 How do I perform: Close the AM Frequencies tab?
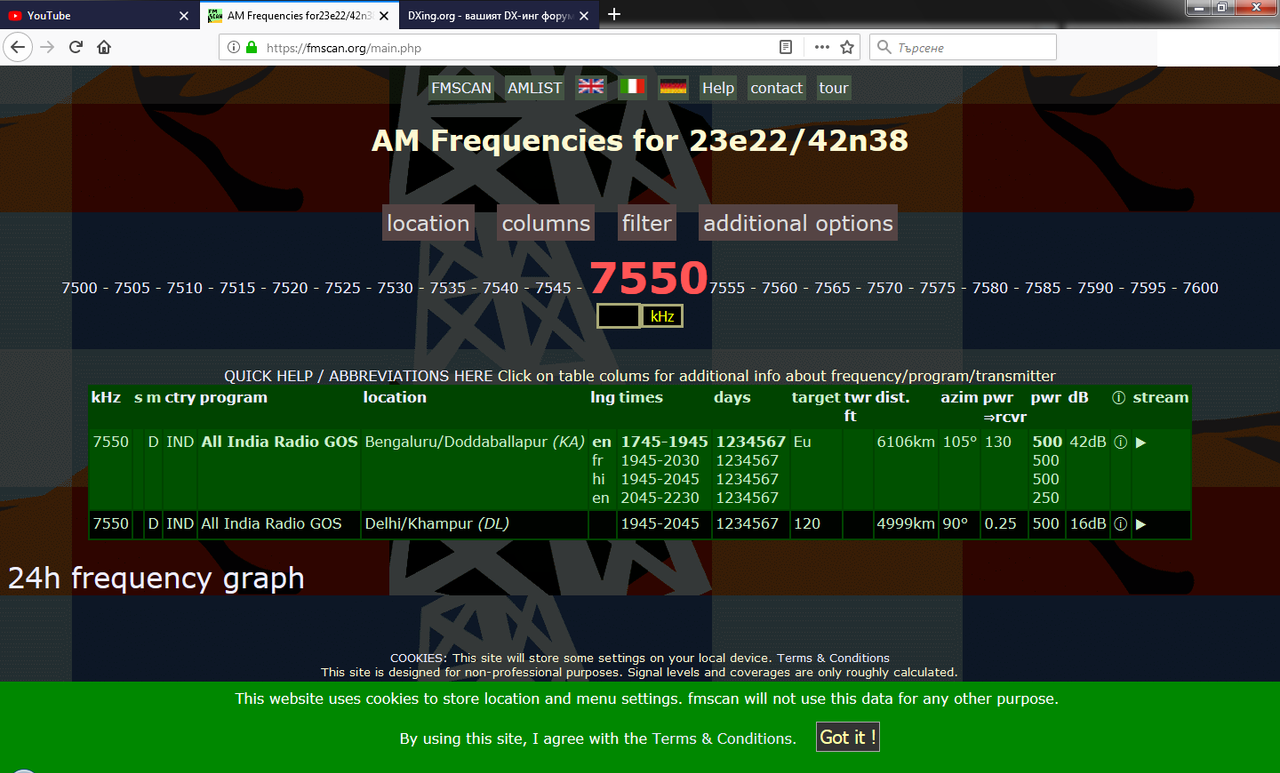click(385, 16)
